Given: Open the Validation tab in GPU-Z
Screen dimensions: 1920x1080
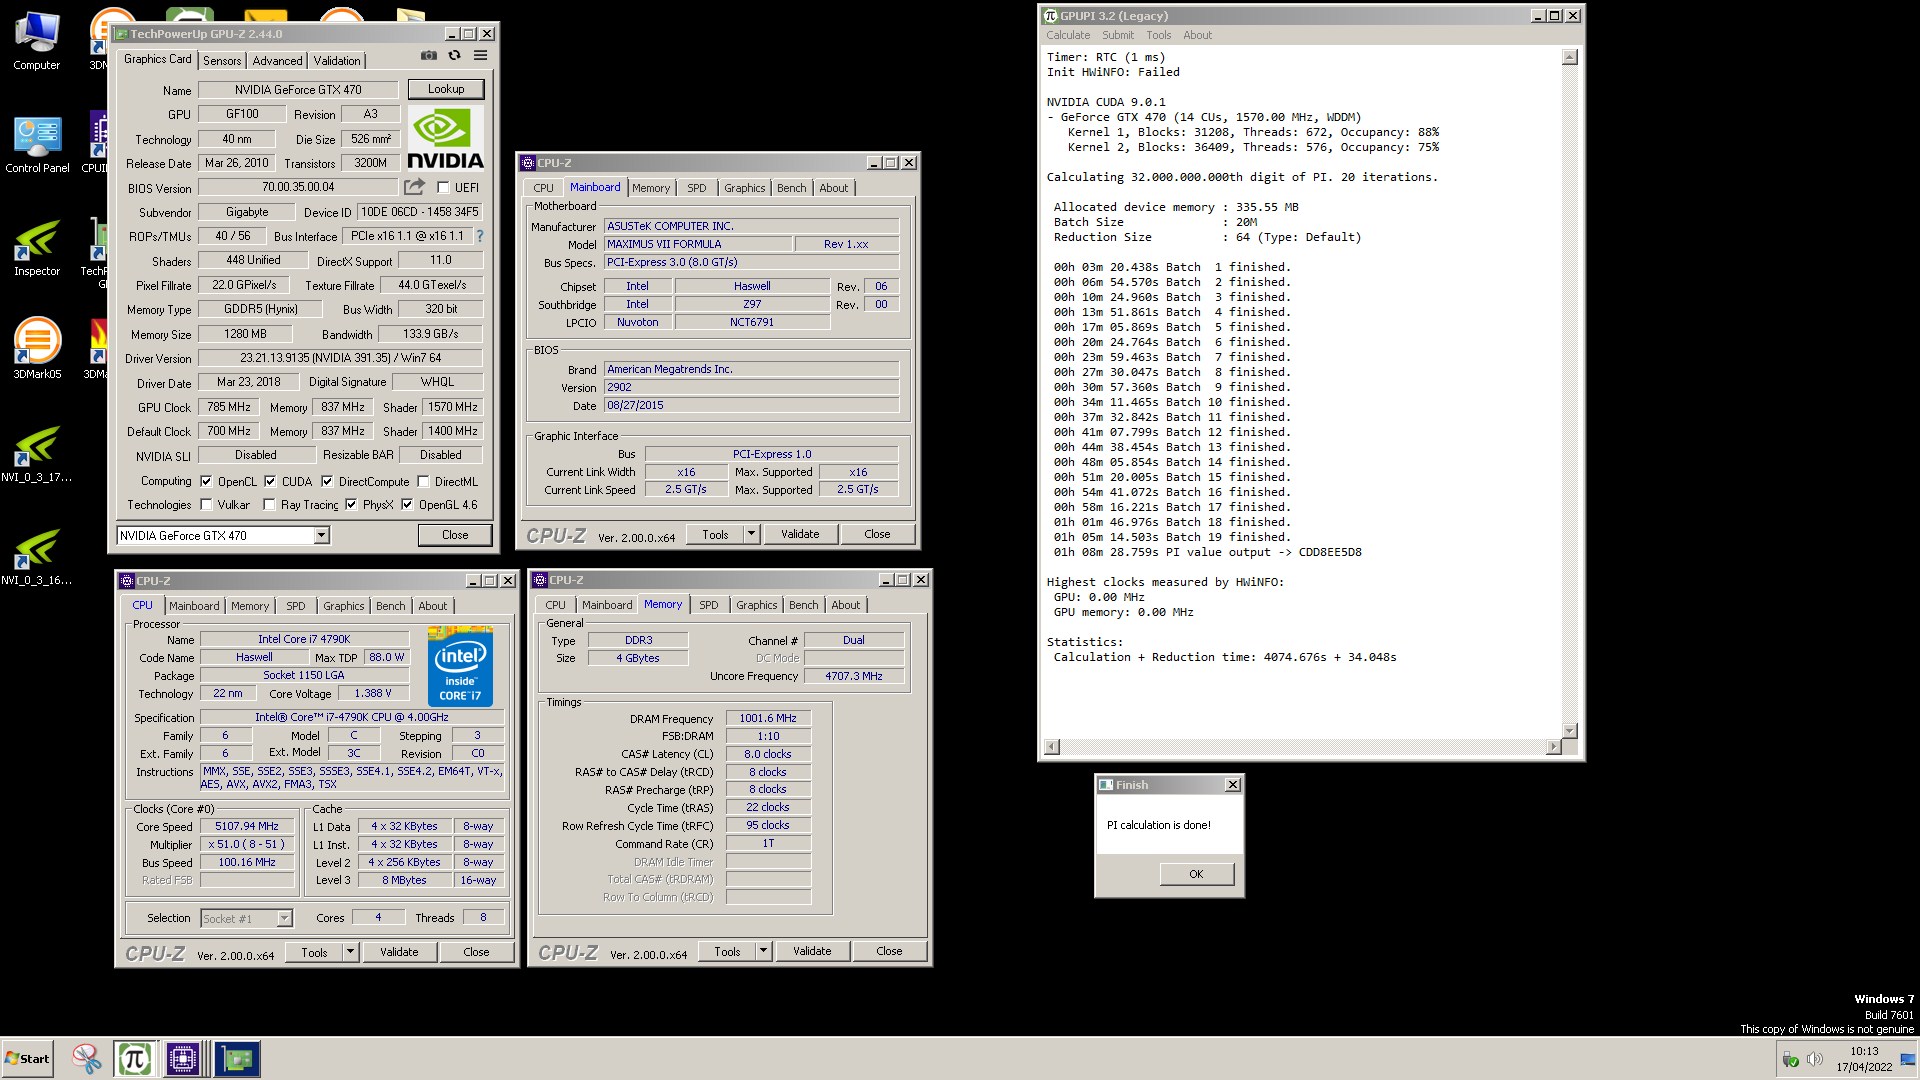Looking at the screenshot, I should [337, 61].
